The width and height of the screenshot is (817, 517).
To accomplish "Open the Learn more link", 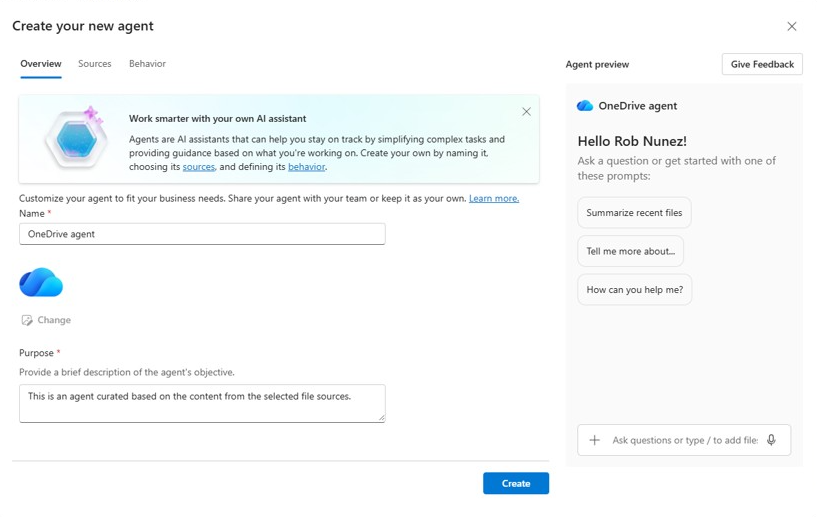I will [494, 199].
